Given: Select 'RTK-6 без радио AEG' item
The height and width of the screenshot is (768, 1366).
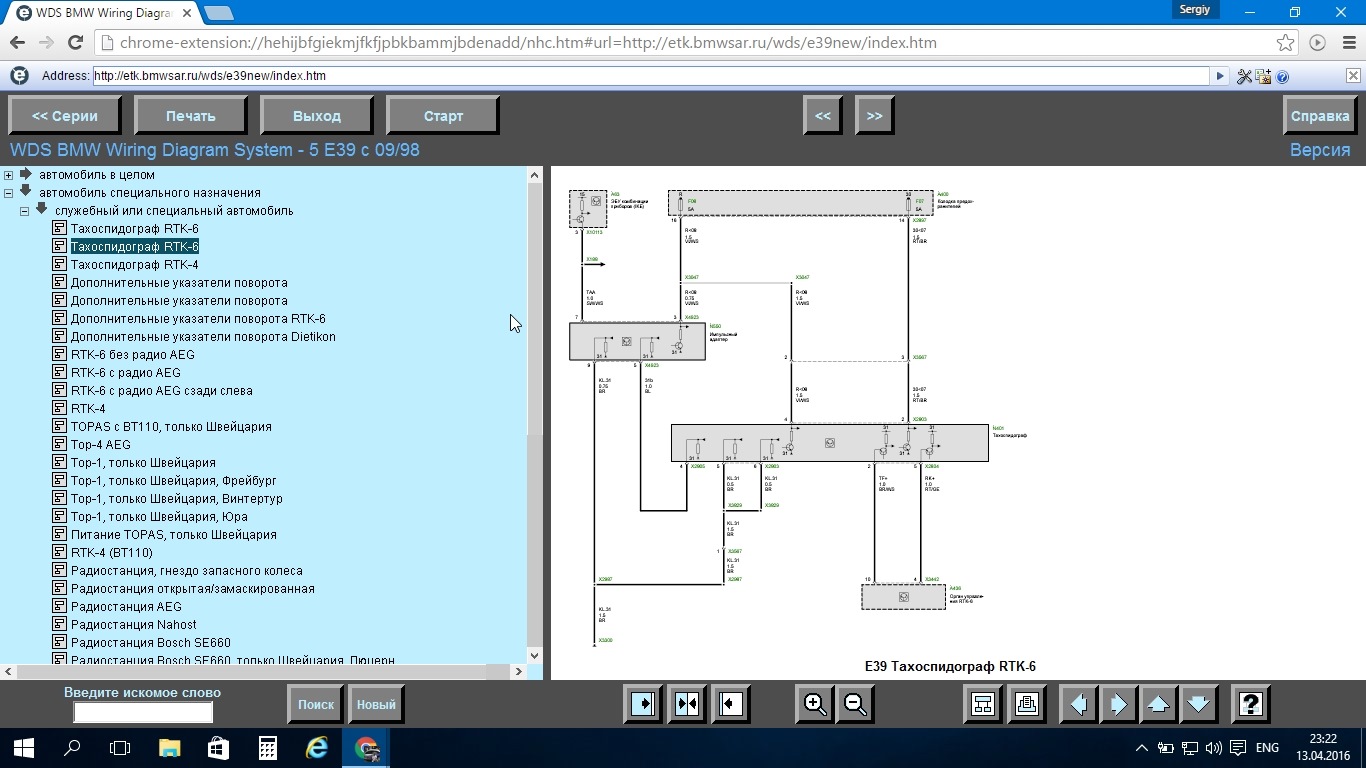Looking at the screenshot, I should [x=132, y=355].
